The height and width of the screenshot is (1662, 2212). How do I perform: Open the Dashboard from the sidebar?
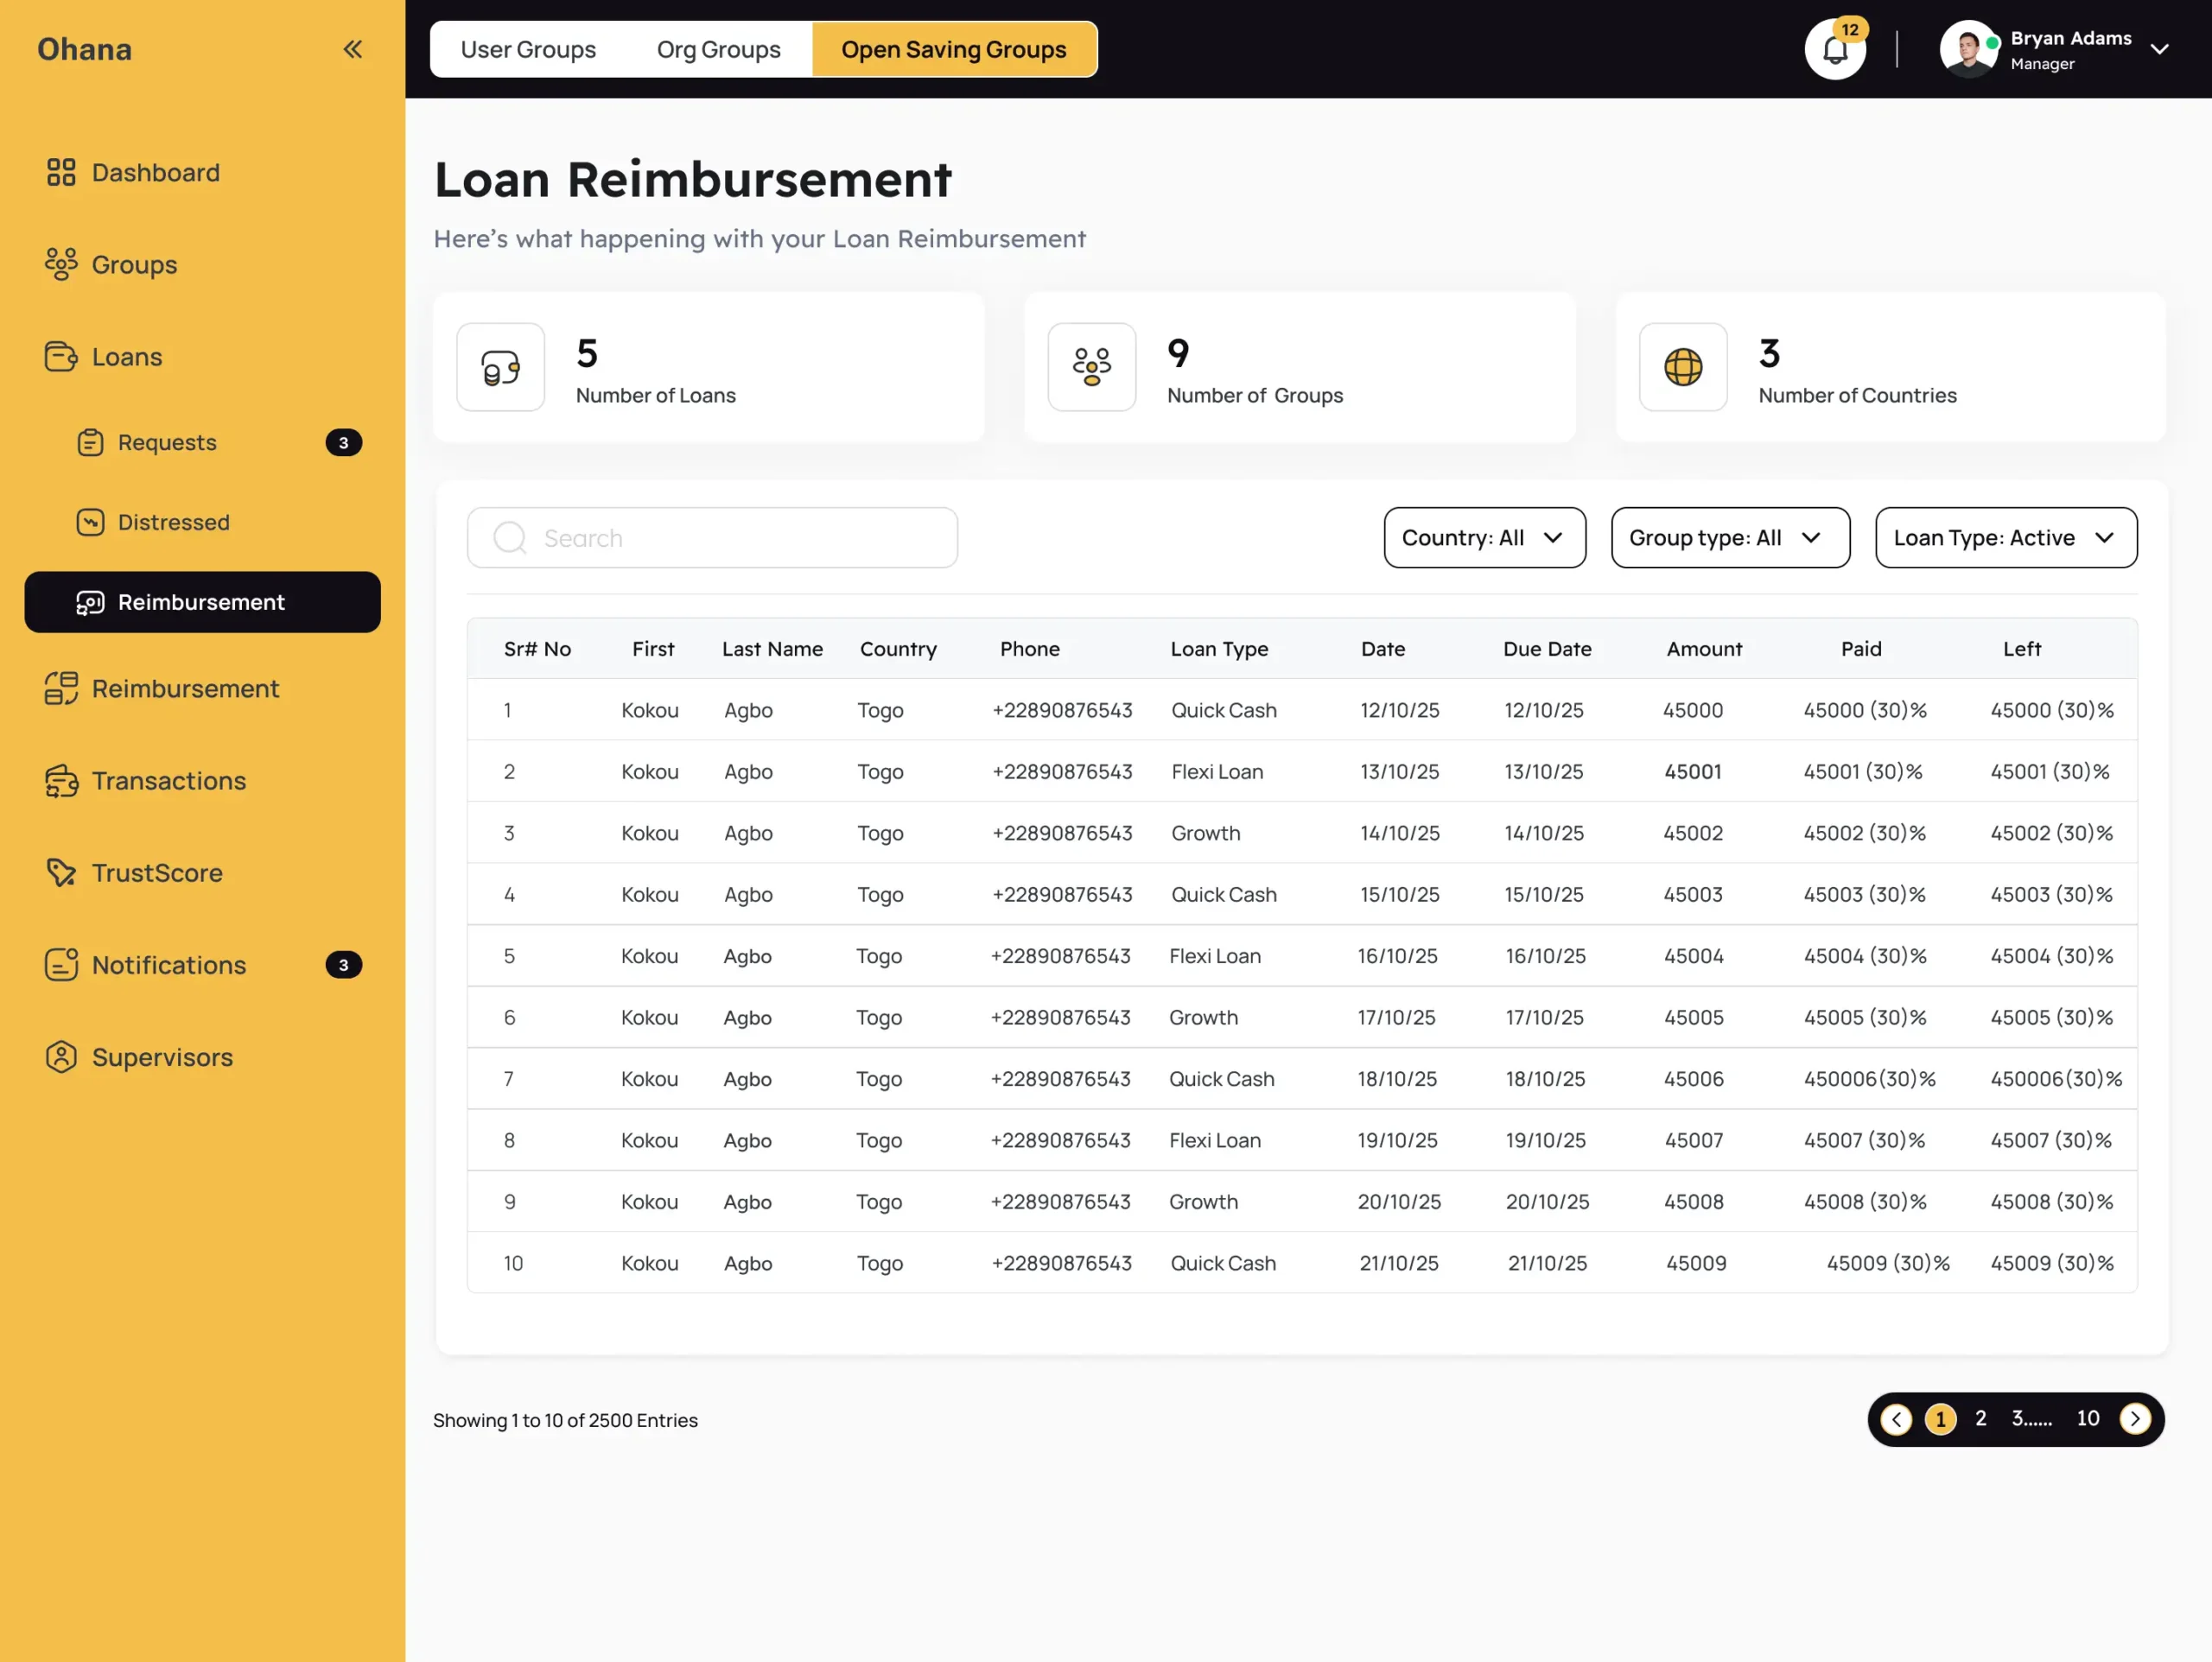[x=155, y=172]
